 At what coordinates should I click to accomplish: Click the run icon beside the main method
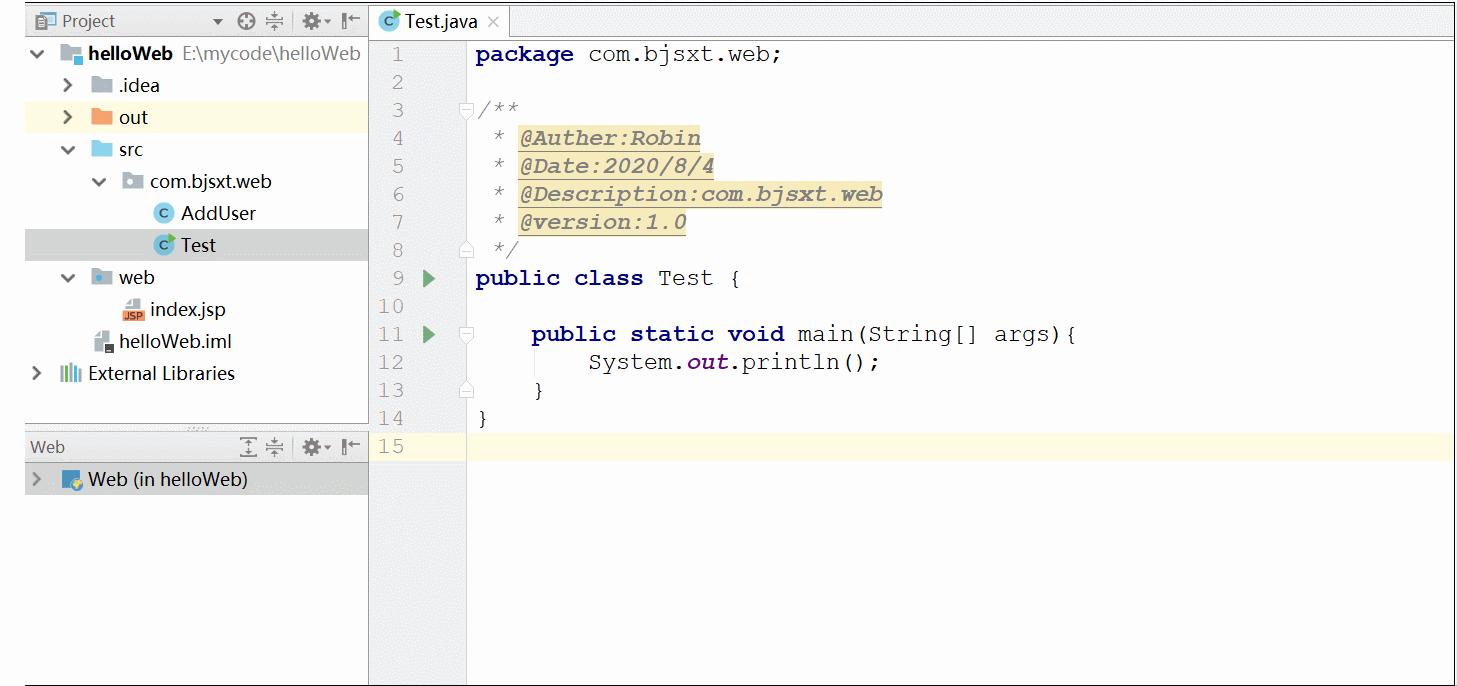(428, 334)
